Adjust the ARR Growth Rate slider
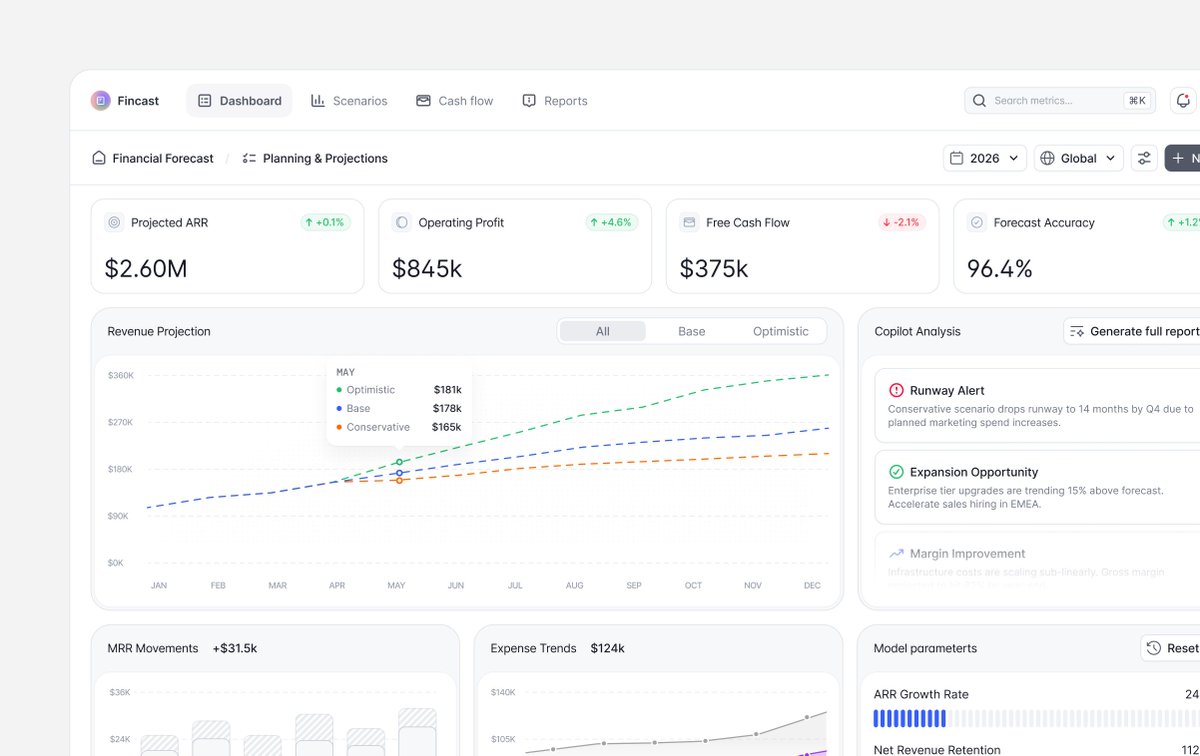1200x756 pixels. (1036, 718)
